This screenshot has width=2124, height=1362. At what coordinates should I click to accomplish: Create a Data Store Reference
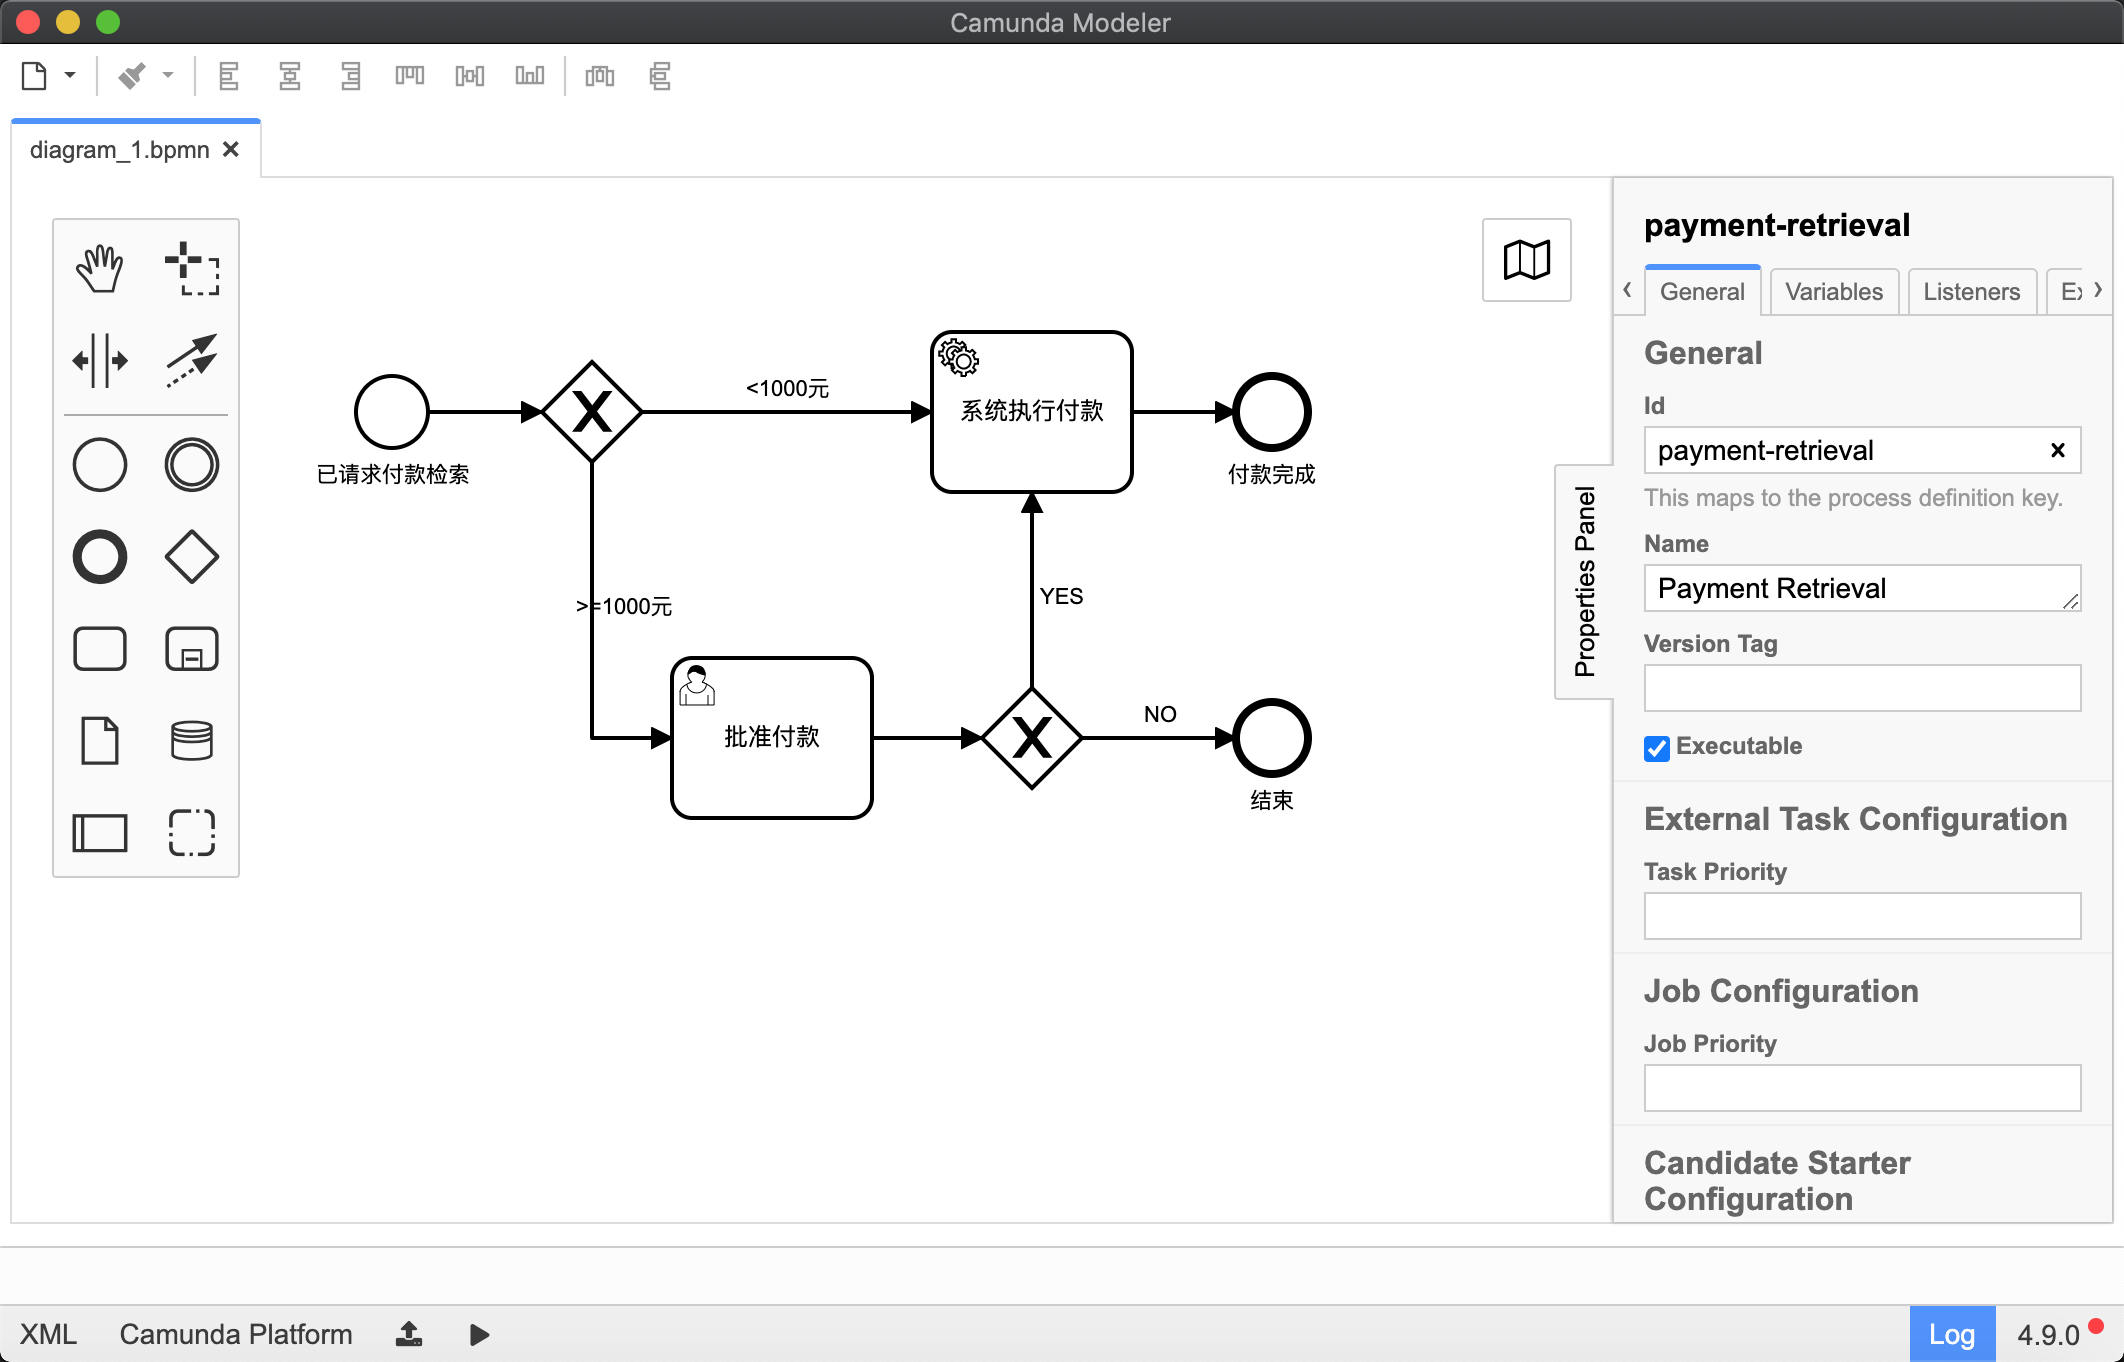pos(191,740)
